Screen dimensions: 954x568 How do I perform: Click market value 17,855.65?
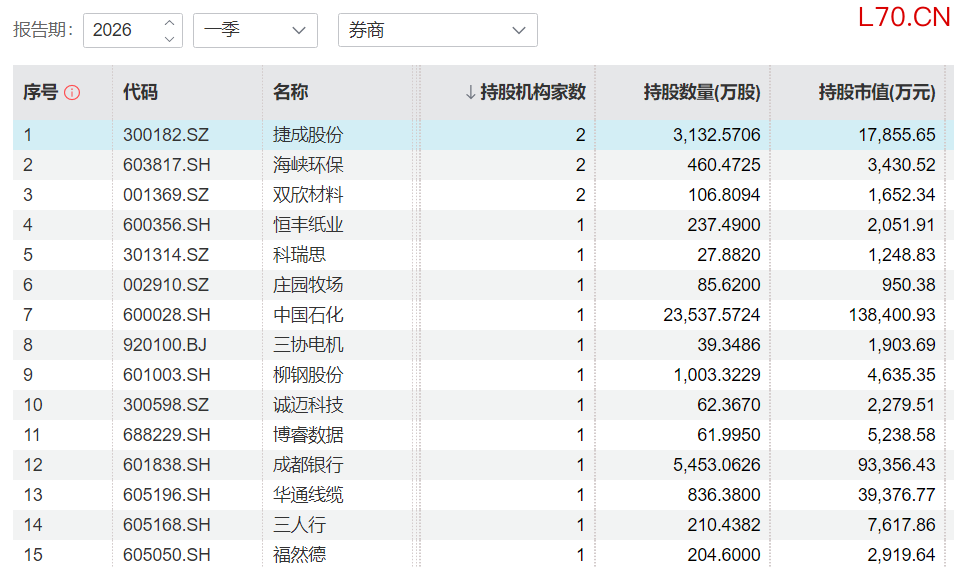pyautogui.click(x=897, y=135)
